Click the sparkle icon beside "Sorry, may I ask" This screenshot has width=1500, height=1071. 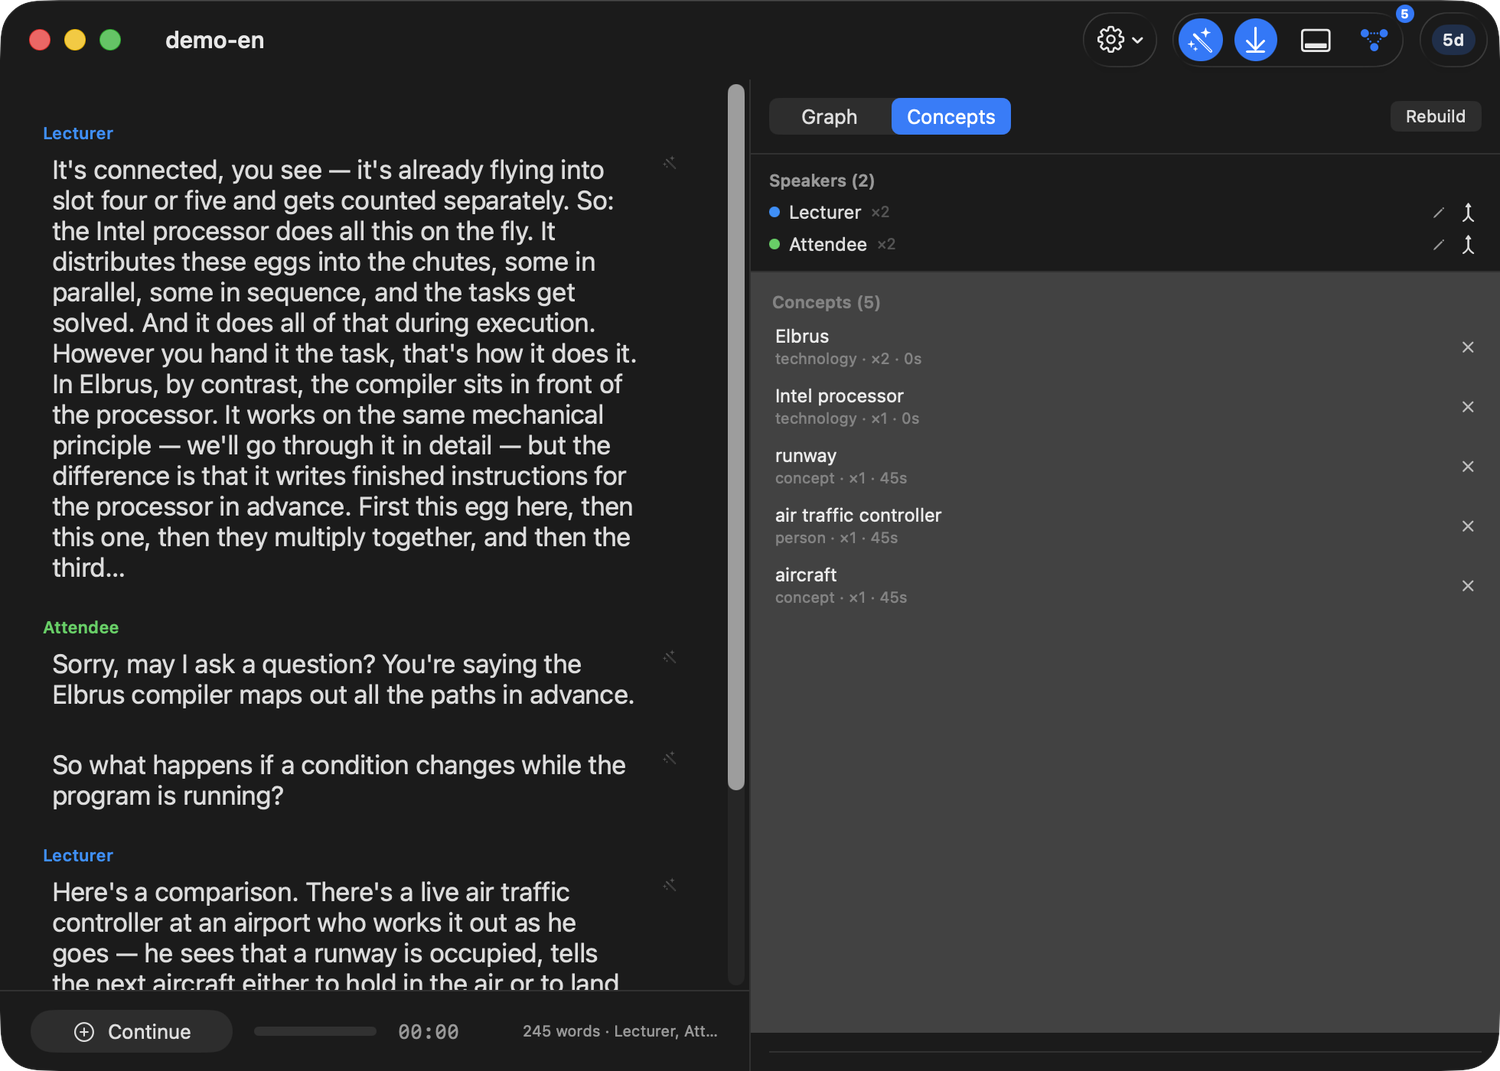(670, 657)
